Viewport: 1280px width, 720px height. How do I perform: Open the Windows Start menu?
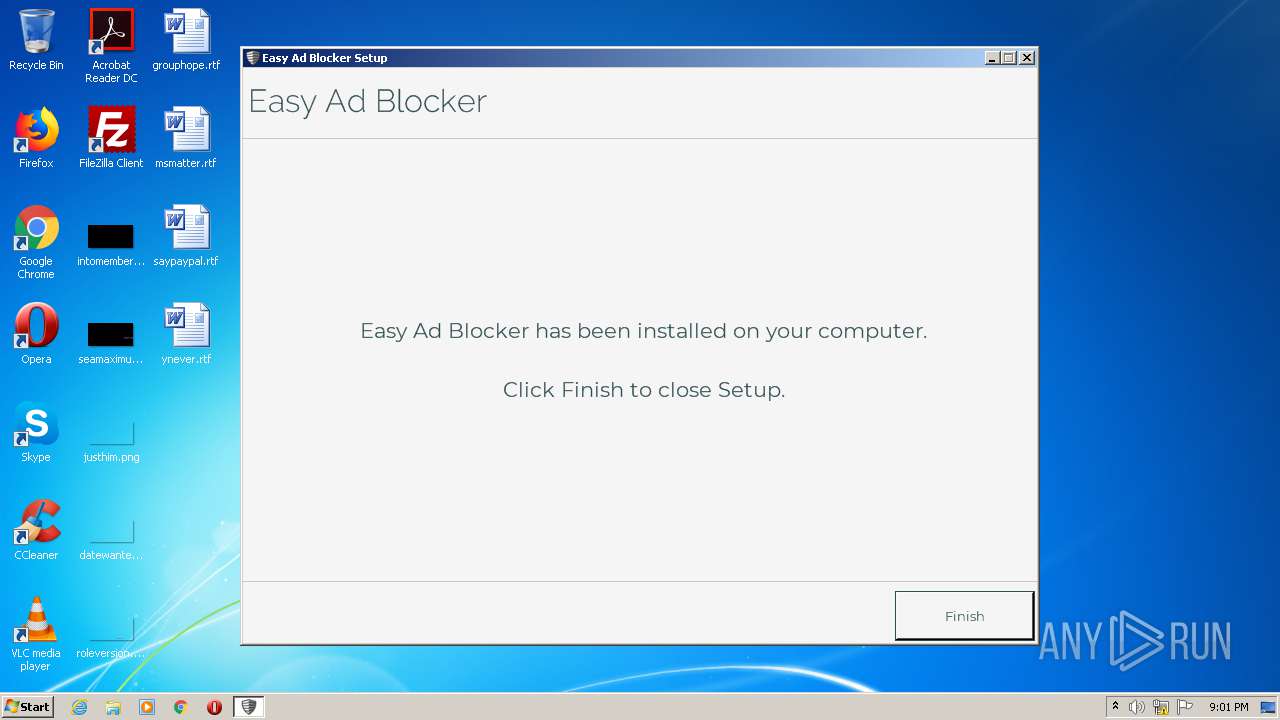(x=28, y=707)
